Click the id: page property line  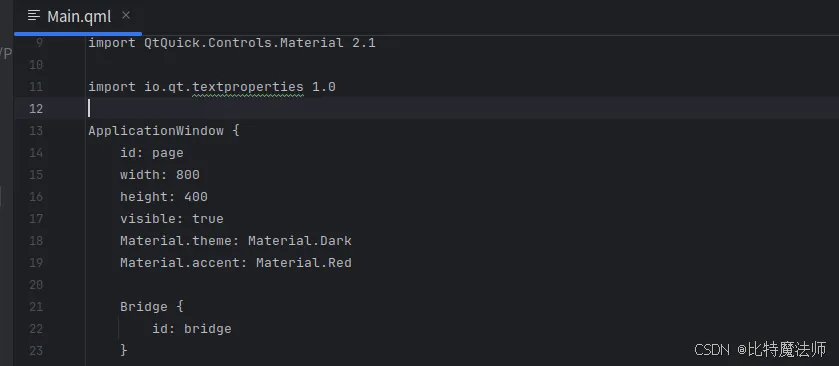point(151,153)
